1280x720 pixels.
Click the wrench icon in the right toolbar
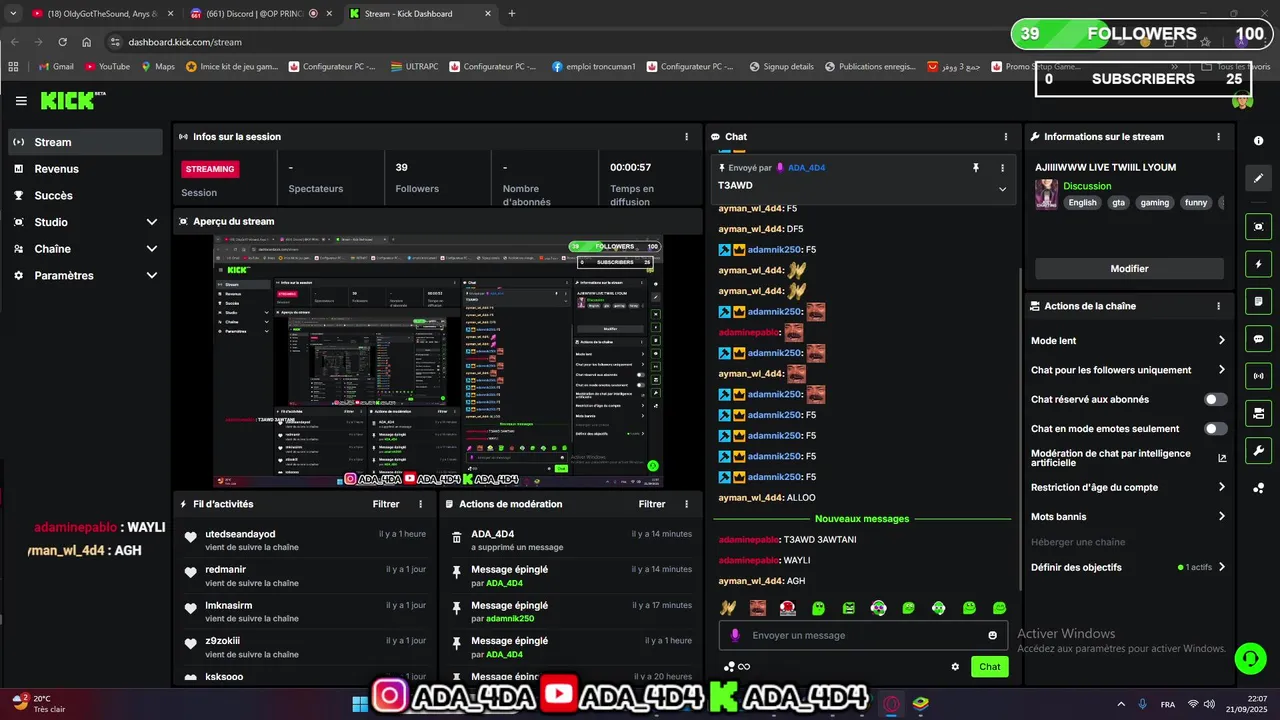1258,450
